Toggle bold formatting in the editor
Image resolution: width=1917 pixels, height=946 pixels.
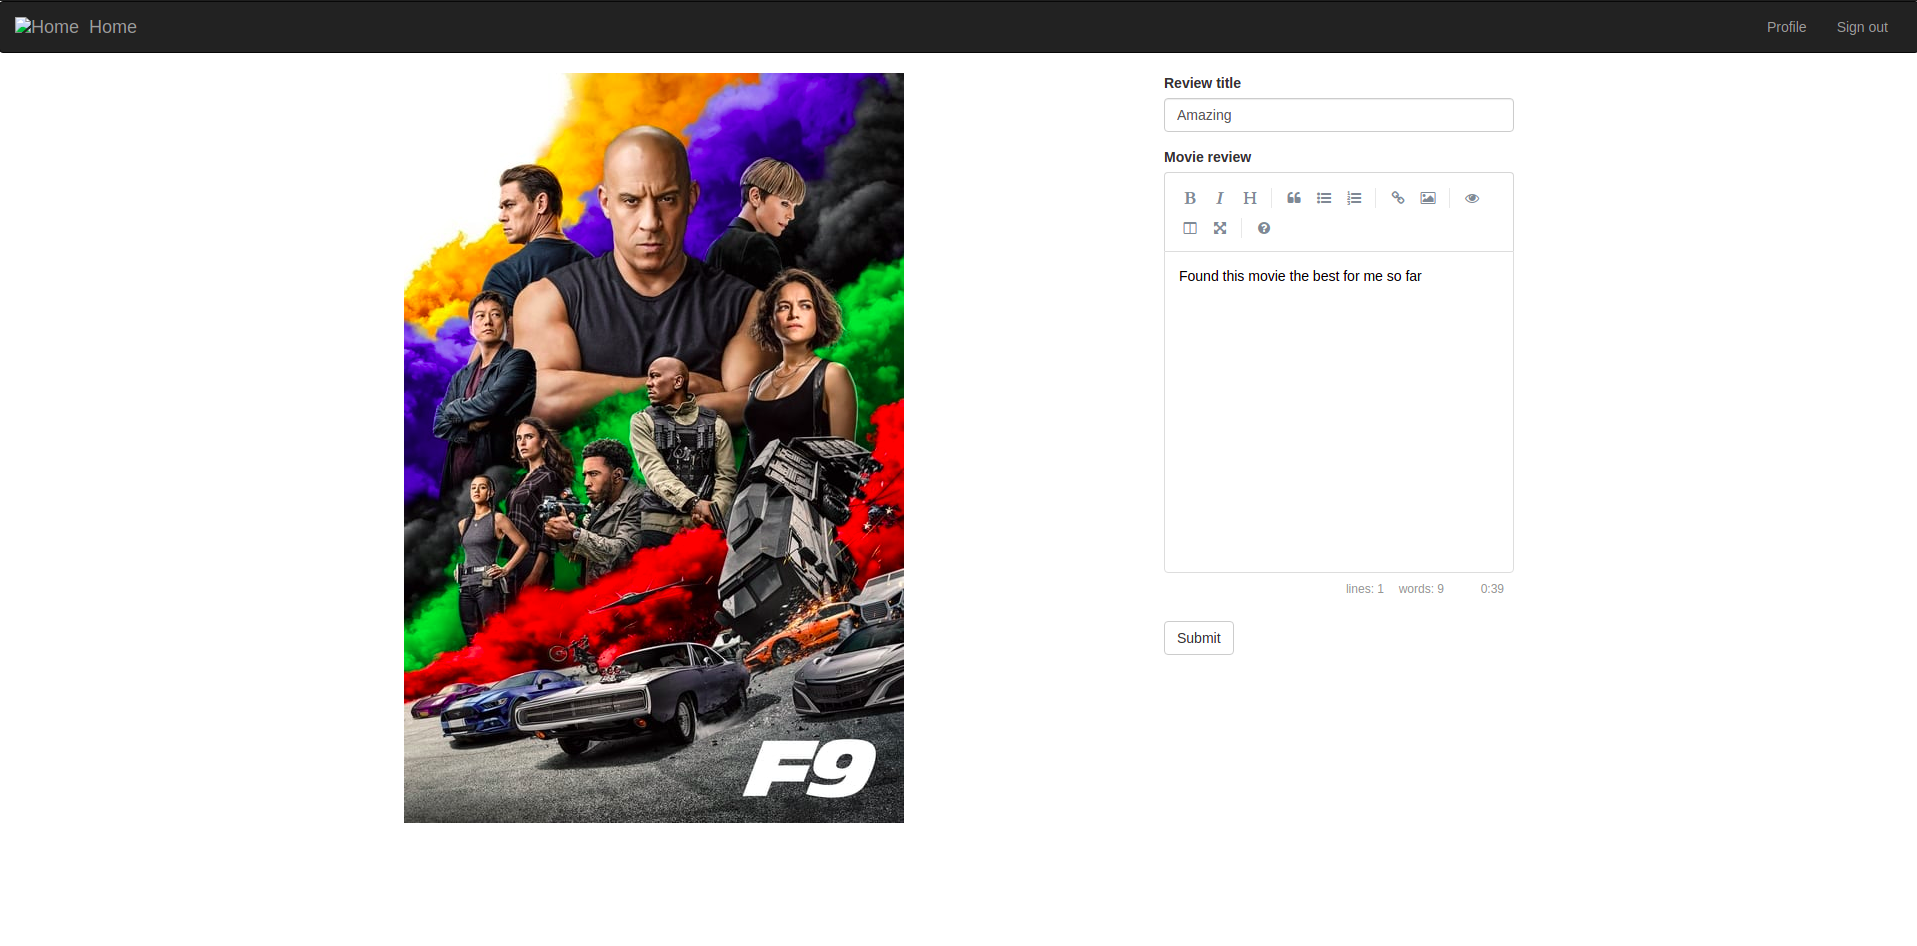1190,198
